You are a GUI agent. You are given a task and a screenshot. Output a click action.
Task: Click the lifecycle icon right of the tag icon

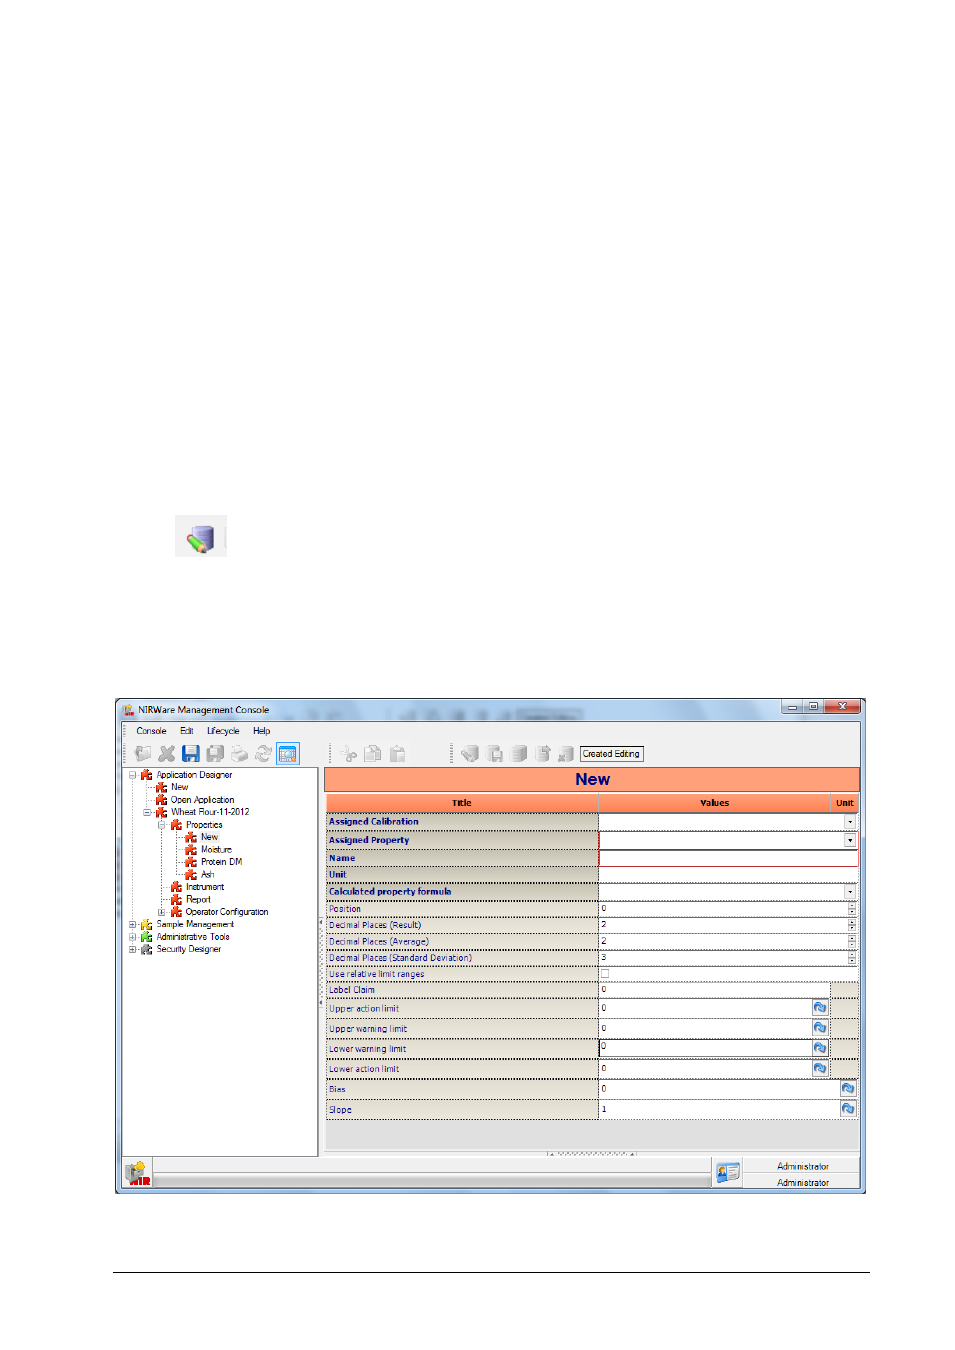click(494, 754)
